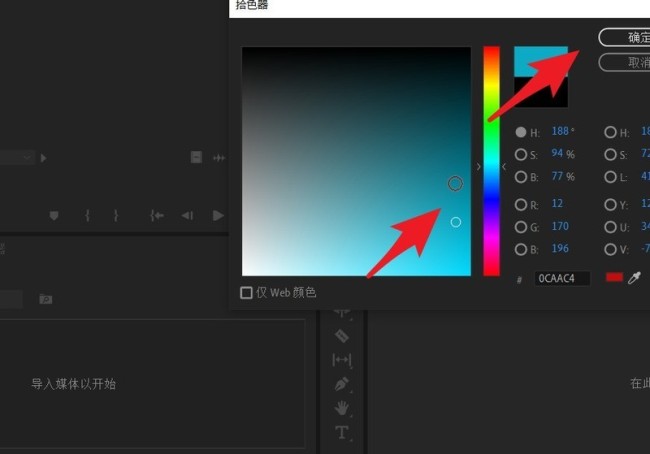
Task: Select the Y radio button in YUV
Action: 610,204
